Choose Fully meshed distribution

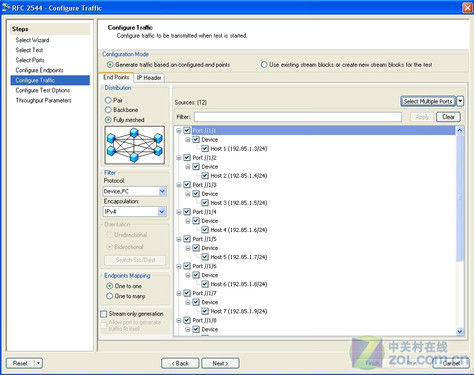[108, 120]
